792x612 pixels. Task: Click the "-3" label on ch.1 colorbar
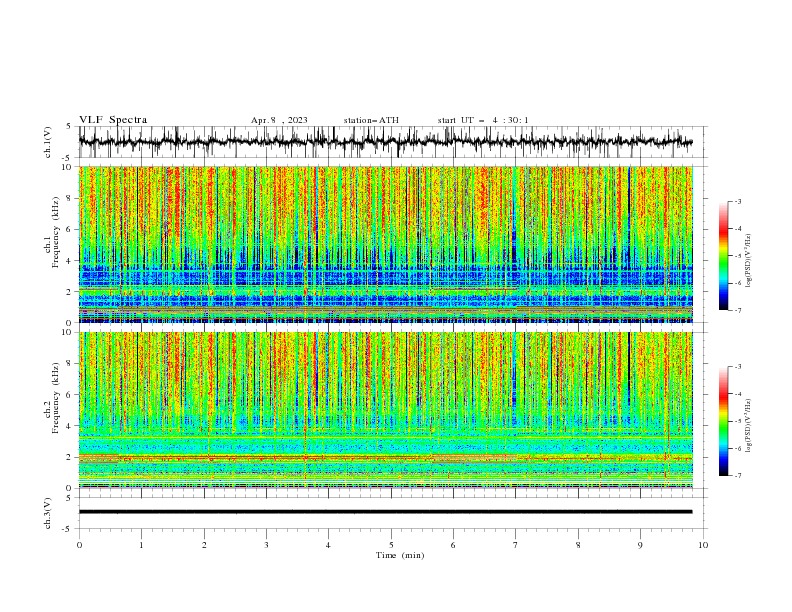738,201
